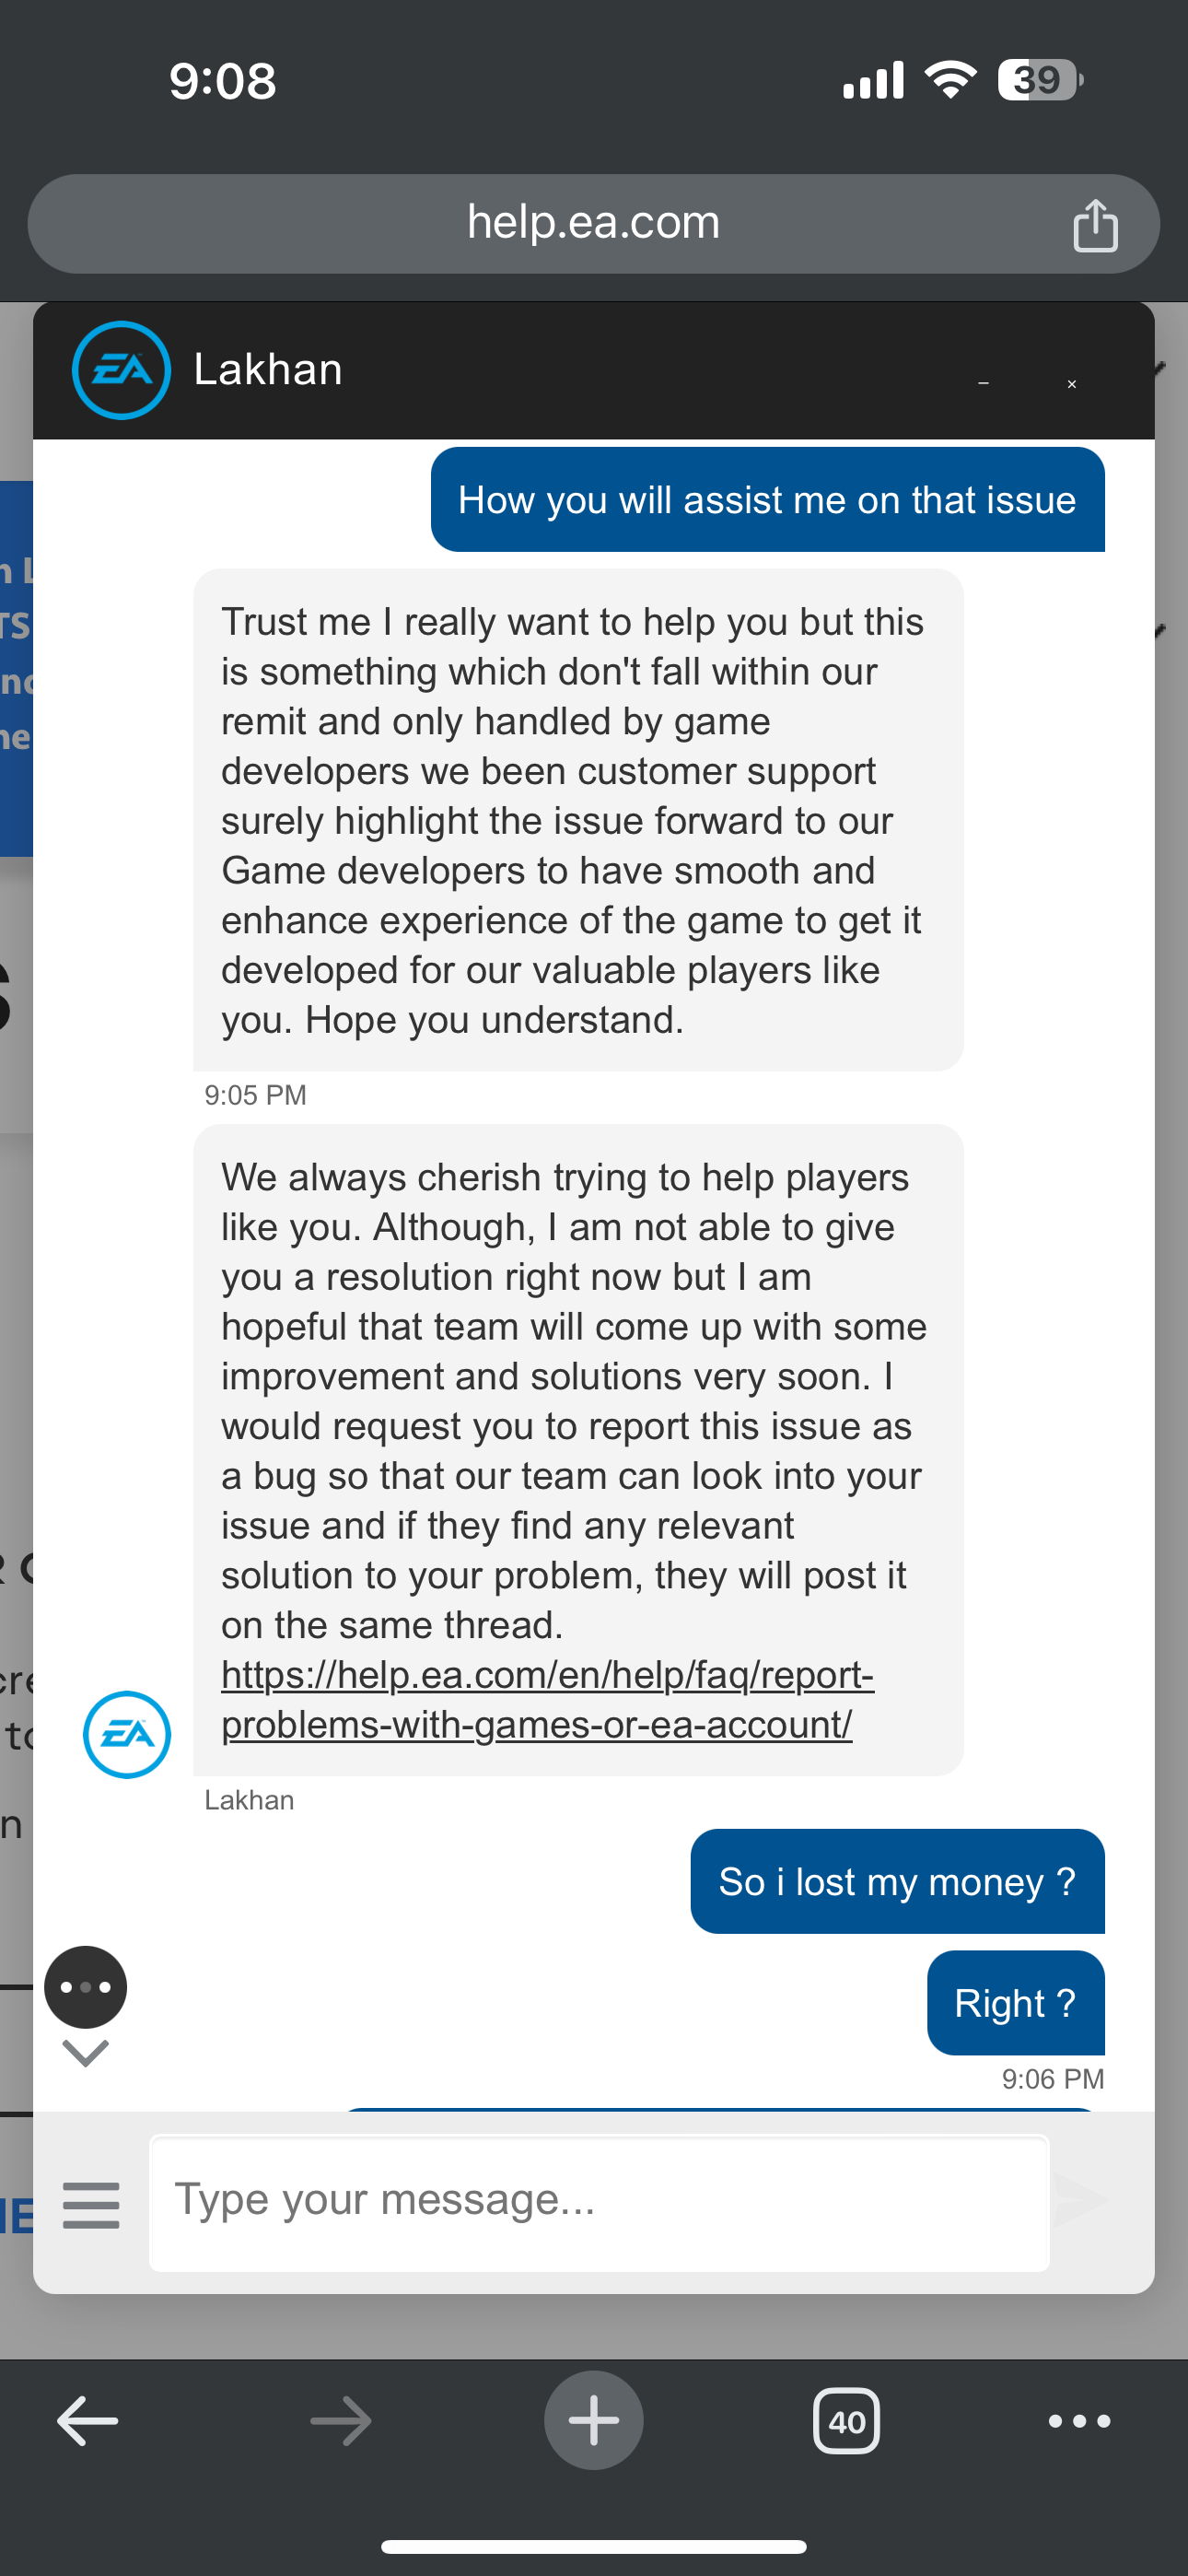
Task: Open the browser's more options menu
Action: pos(1079,2421)
